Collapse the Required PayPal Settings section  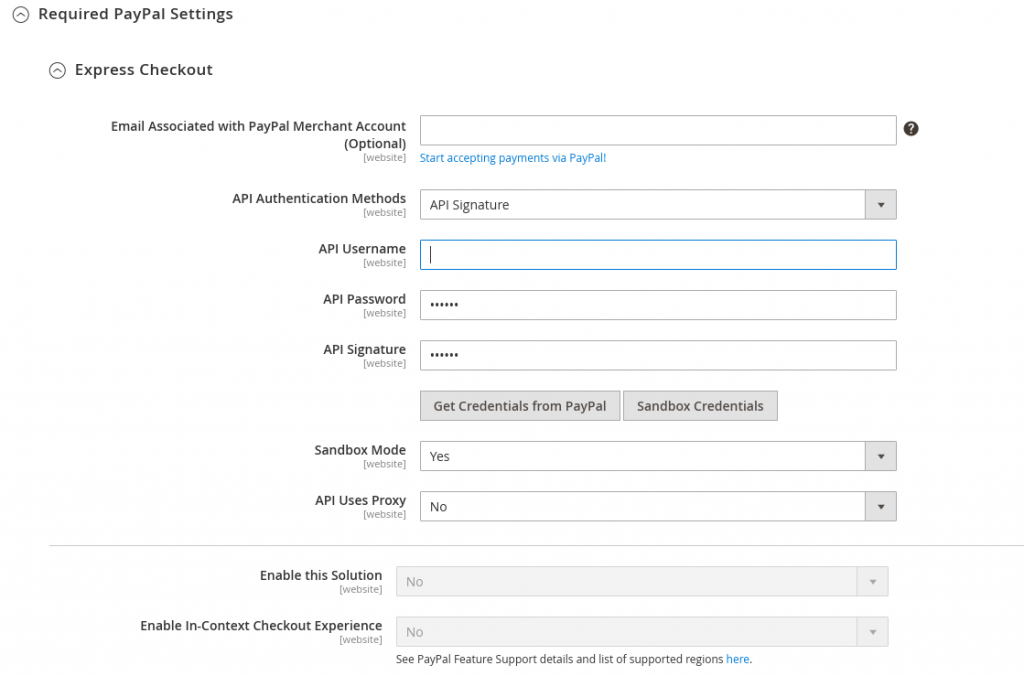pos(21,14)
